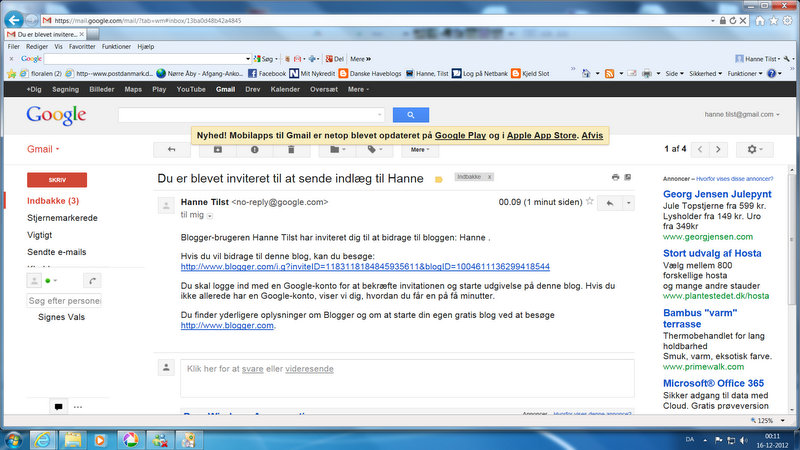Open the Funktioner browser menu
Image resolution: width=800 pixels, height=450 pixels.
pyautogui.click(x=116, y=46)
